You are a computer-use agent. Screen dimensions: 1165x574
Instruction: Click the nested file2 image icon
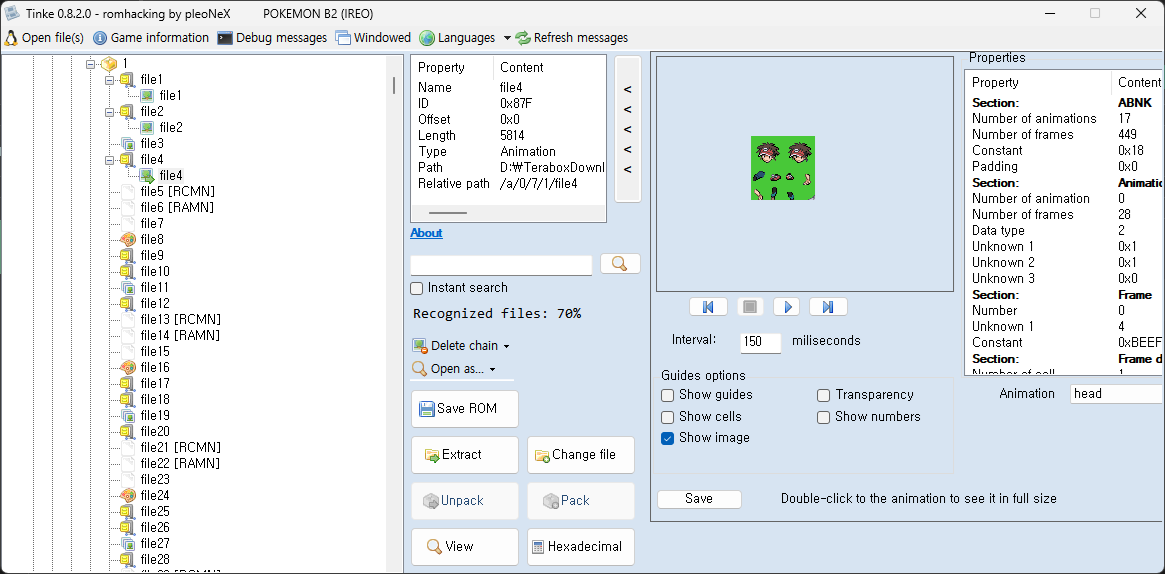point(147,127)
